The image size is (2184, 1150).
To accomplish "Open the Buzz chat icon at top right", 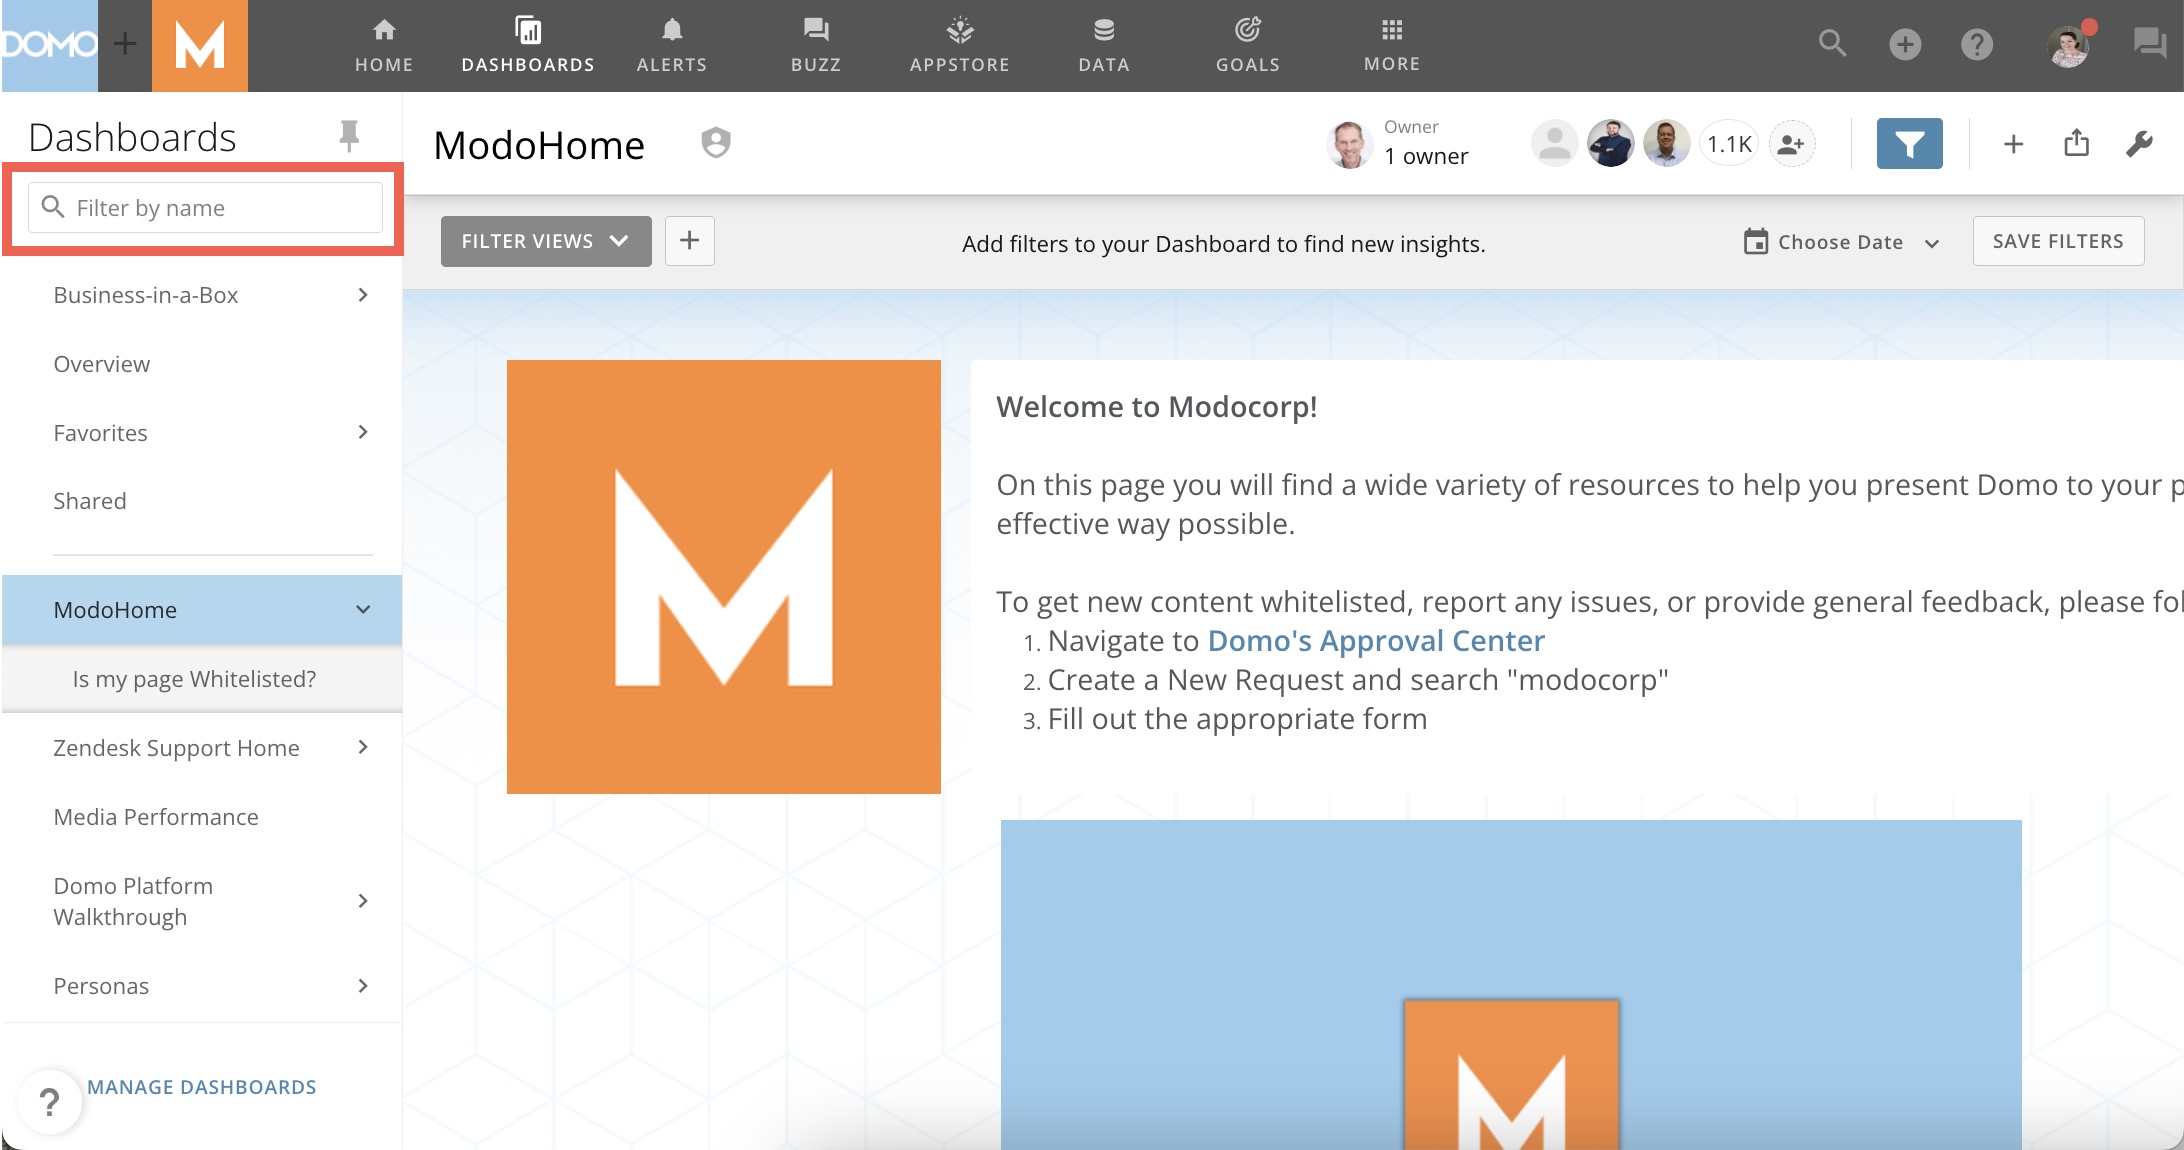I will (2149, 44).
